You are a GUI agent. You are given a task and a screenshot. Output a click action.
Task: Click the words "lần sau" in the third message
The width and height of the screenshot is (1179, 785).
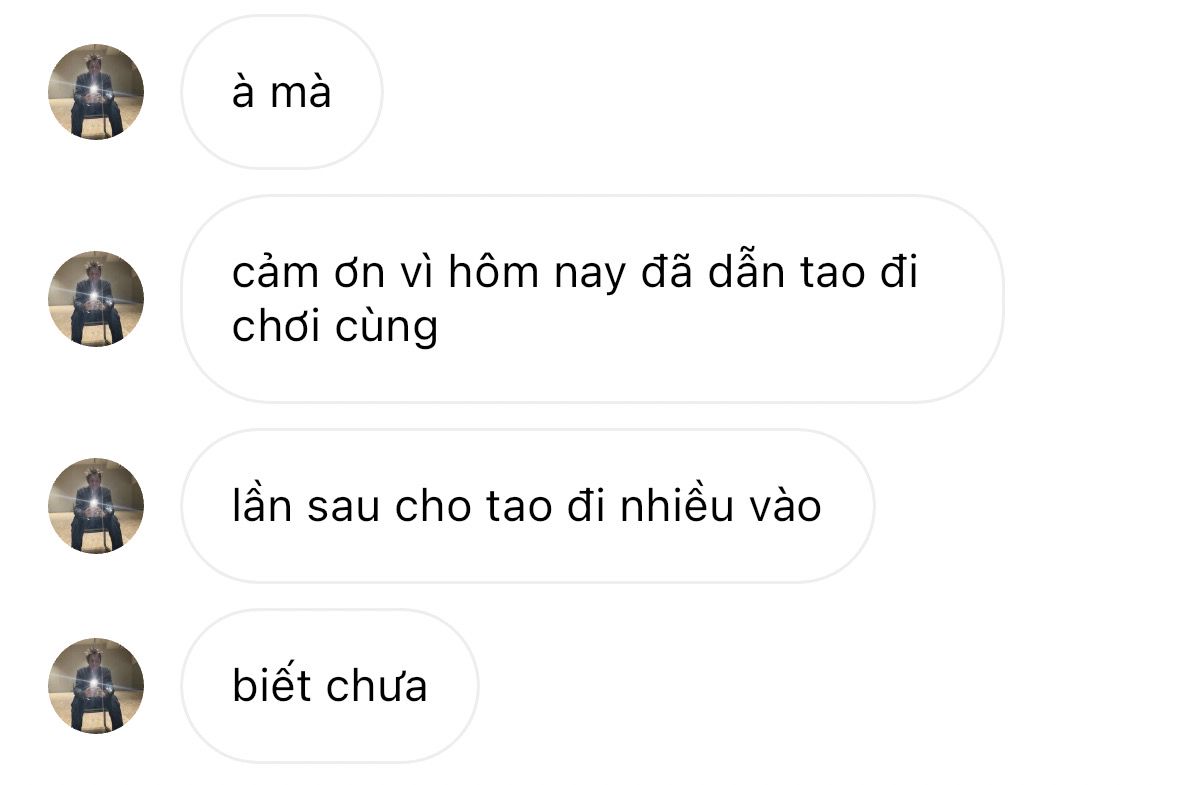click(305, 505)
